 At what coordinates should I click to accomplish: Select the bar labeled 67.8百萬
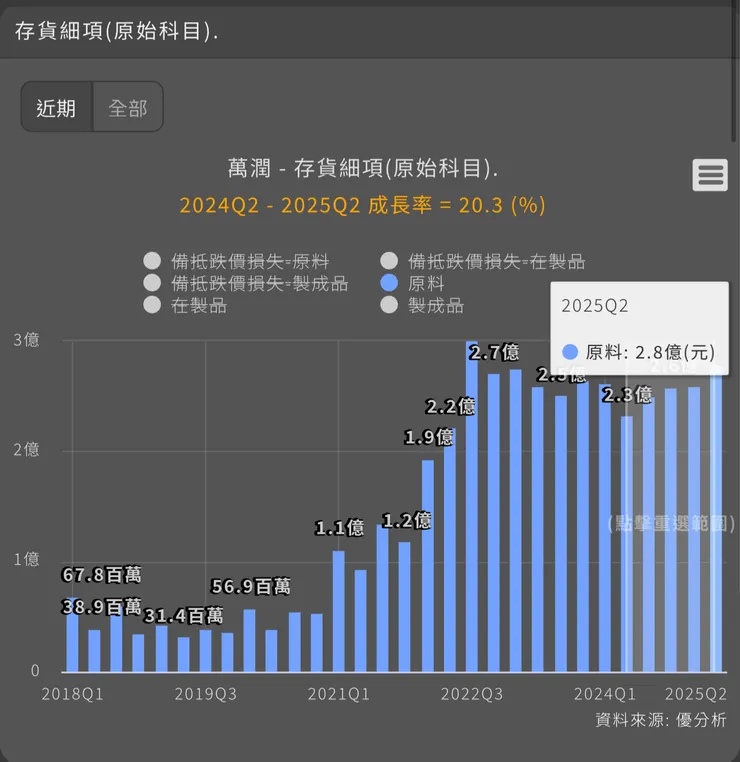(x=72, y=635)
